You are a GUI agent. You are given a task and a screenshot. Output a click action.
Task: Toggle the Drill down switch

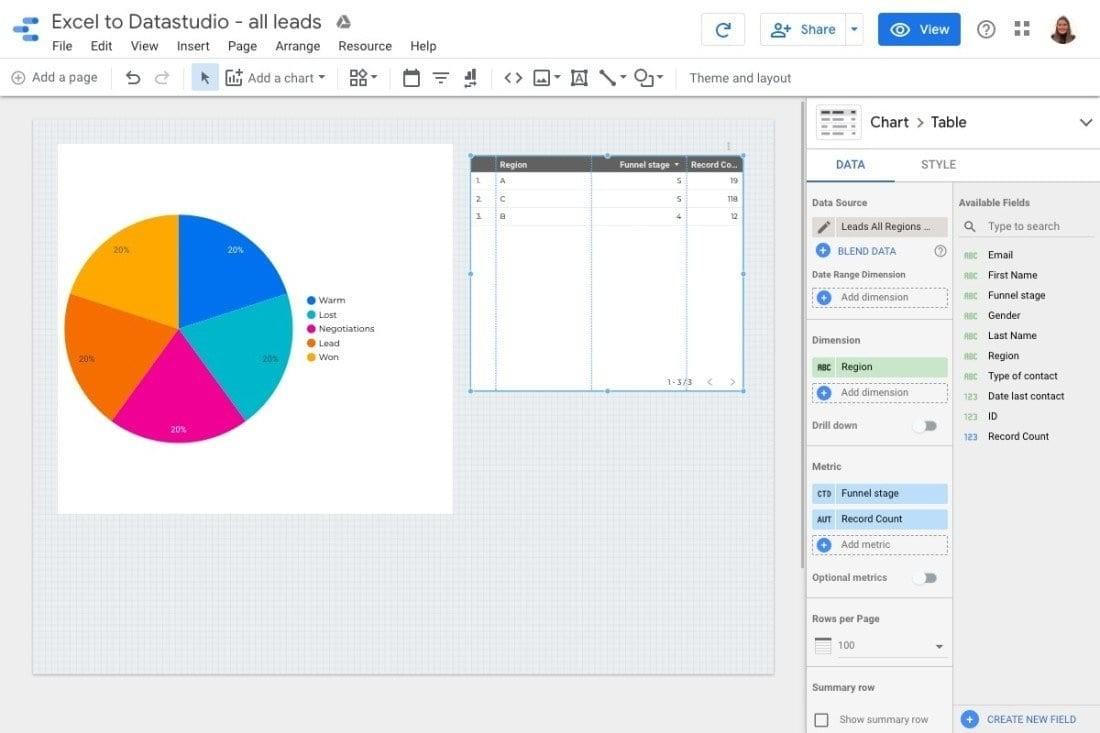point(926,425)
